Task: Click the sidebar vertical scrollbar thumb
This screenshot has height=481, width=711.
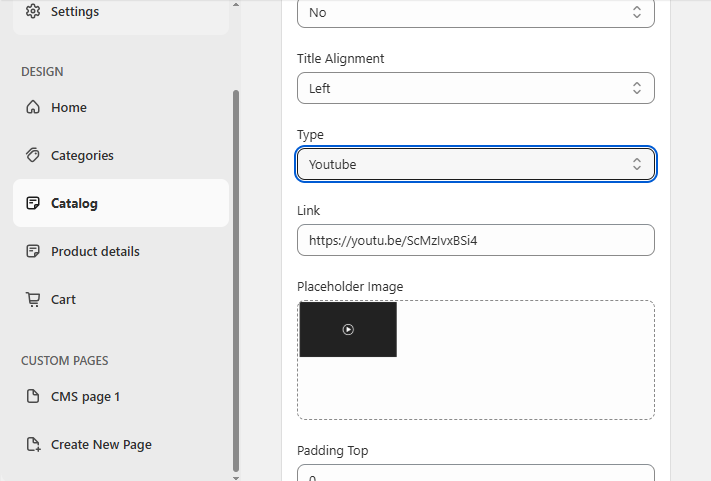Action: (236, 281)
